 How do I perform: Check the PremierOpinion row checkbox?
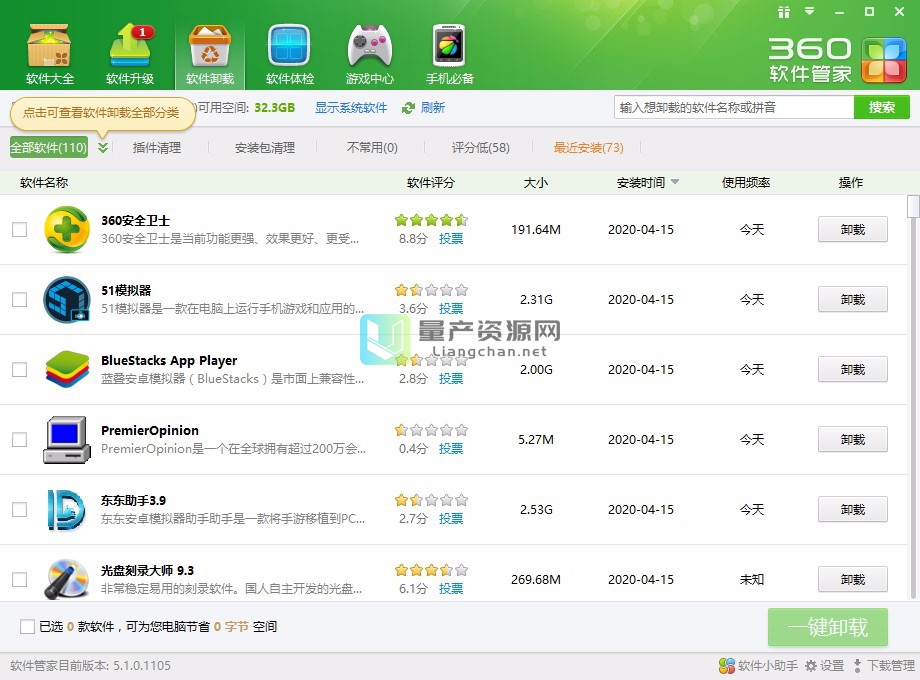(19, 439)
